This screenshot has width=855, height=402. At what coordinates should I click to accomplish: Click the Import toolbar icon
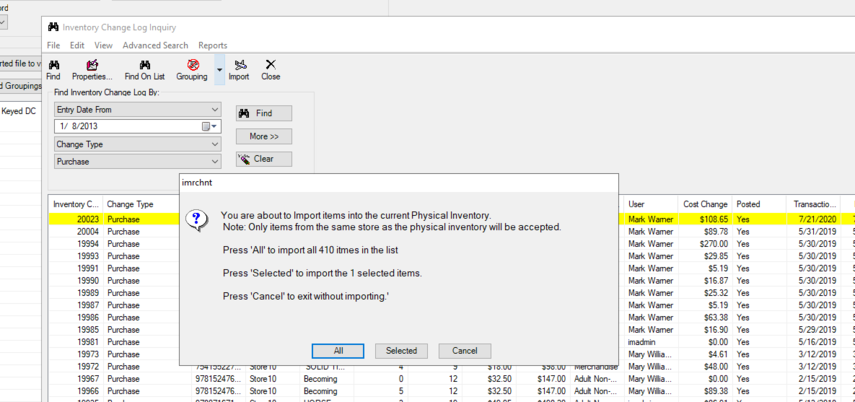click(239, 70)
